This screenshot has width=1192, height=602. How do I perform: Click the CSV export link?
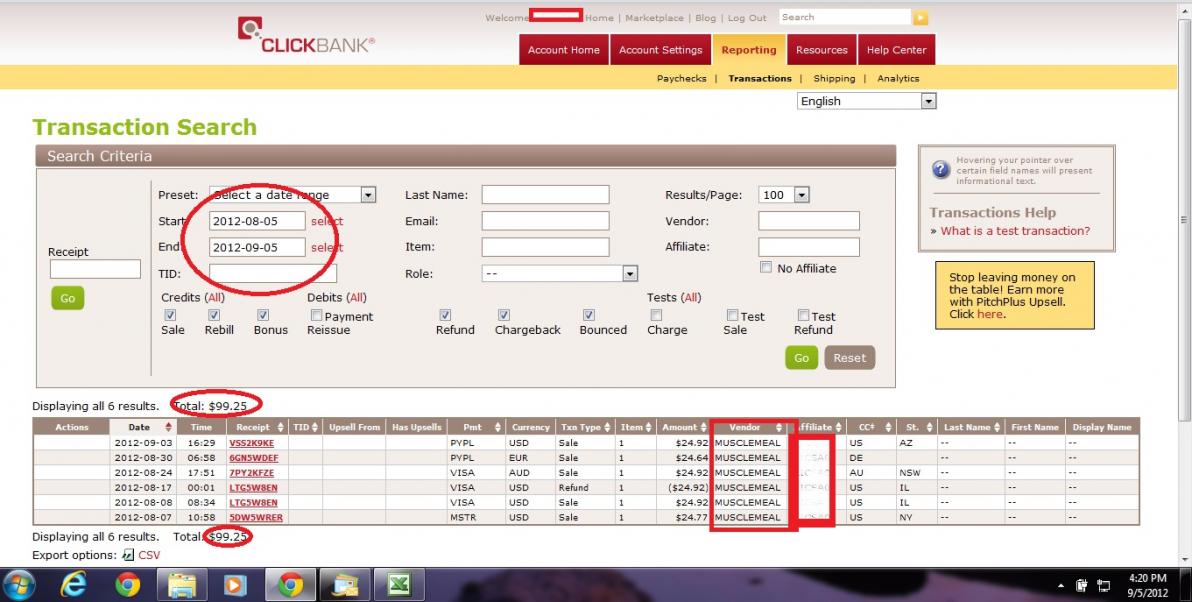(x=149, y=555)
